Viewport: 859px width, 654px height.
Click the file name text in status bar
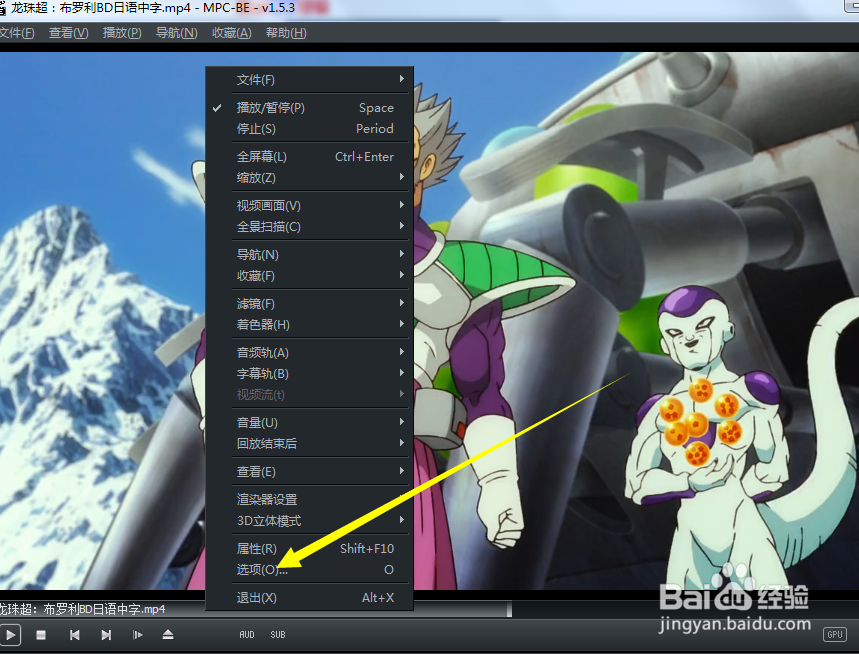[82, 609]
